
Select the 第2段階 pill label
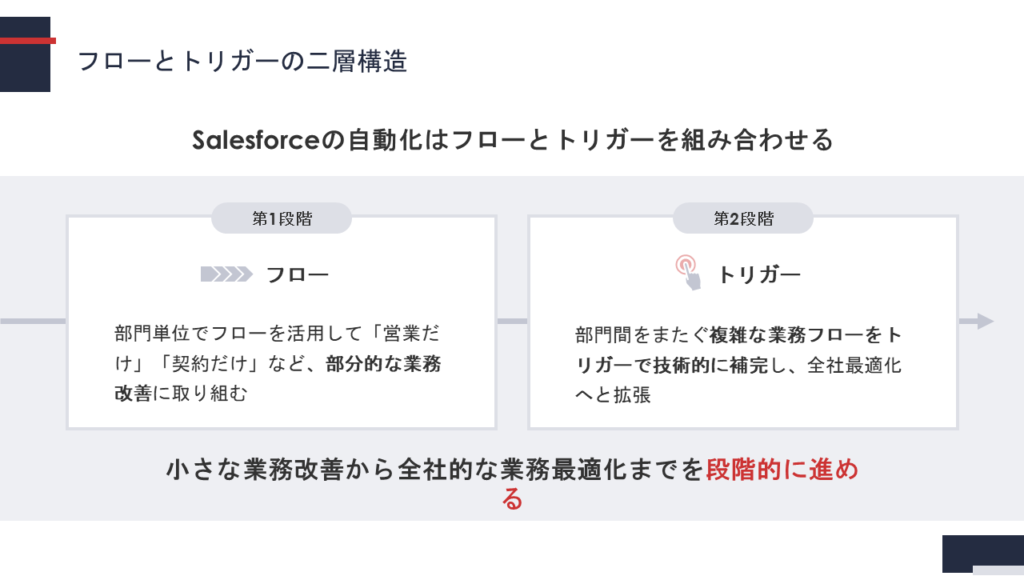(743, 218)
